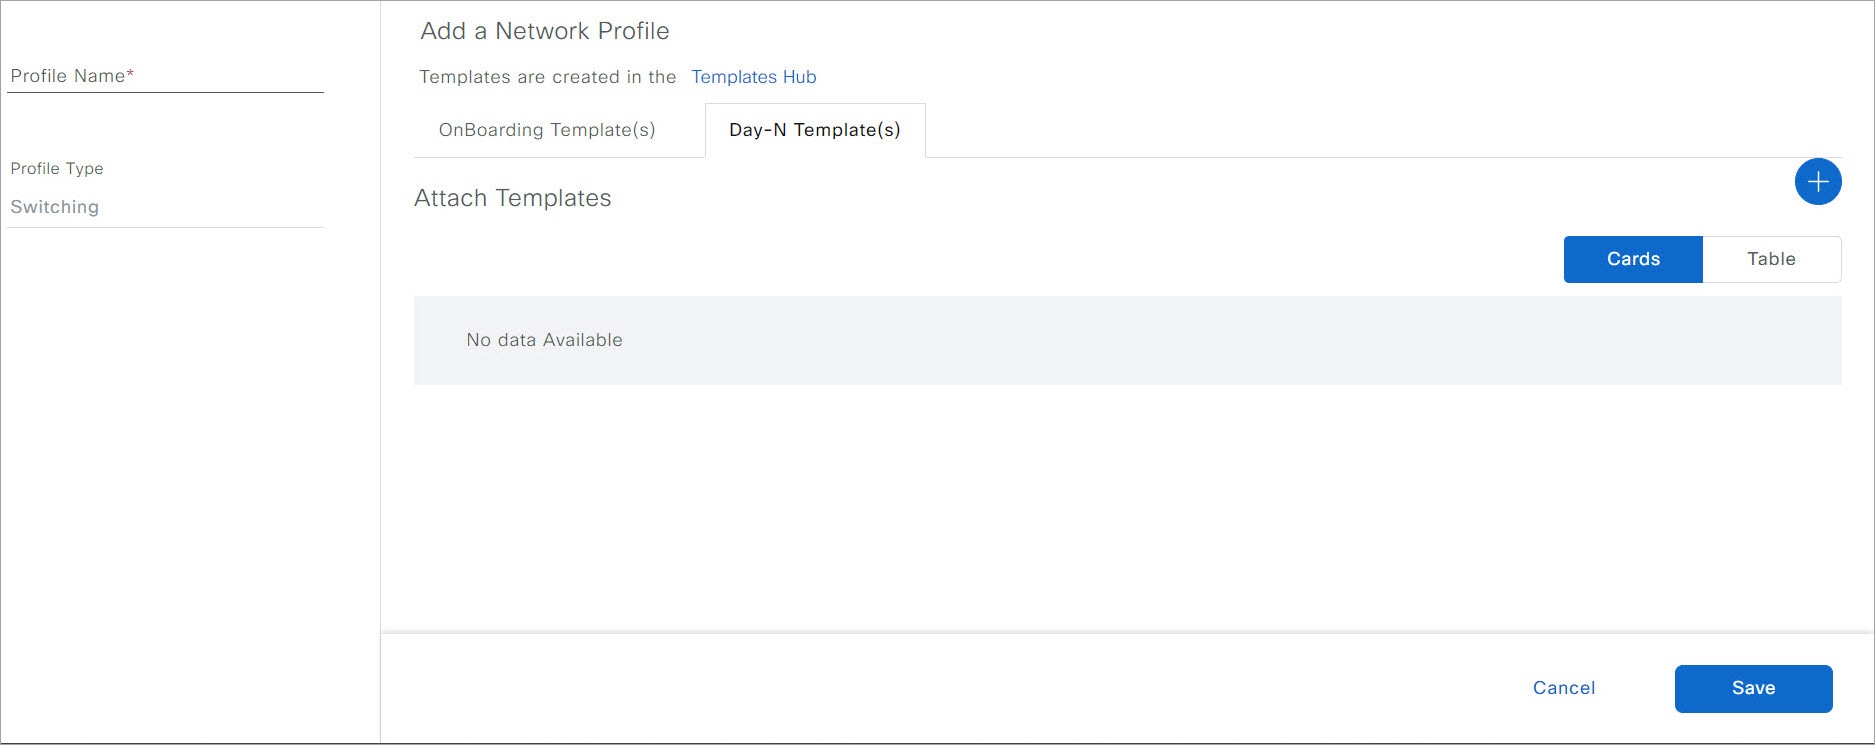This screenshot has height=745, width=1875.
Task: Click the red required asterisk
Action: (x=130, y=75)
